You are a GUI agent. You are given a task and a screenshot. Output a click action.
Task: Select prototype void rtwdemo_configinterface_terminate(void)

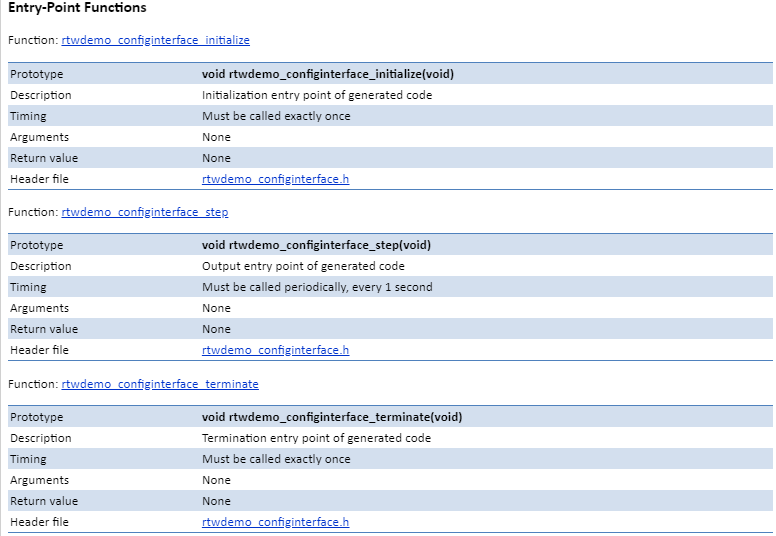coord(332,417)
